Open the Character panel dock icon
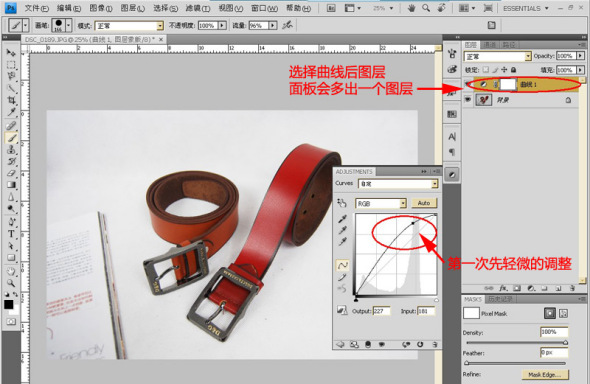This screenshot has height=384, width=590. click(452, 137)
